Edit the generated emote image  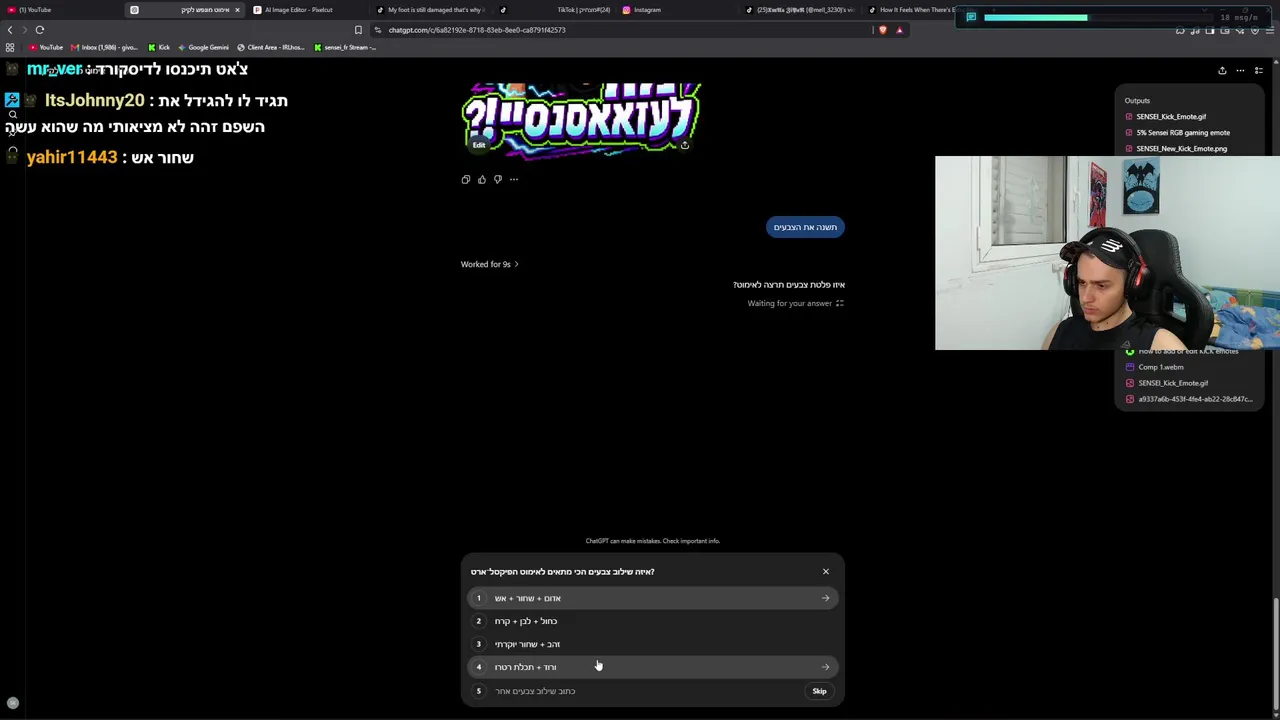pyautogui.click(x=479, y=146)
